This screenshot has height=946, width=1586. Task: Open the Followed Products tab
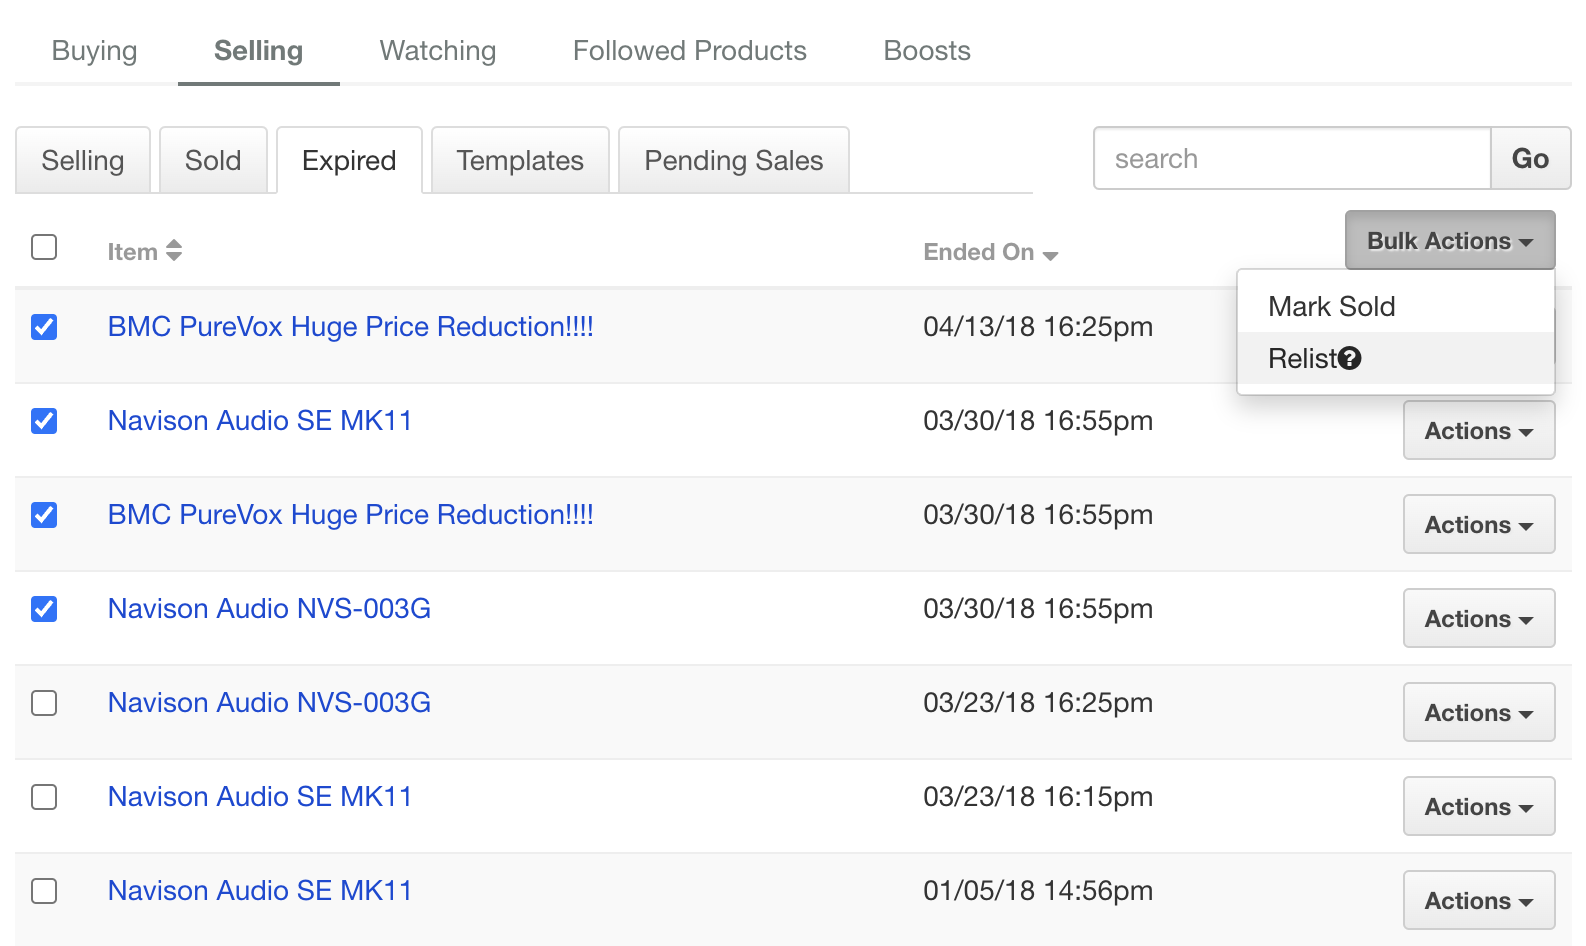click(x=690, y=51)
